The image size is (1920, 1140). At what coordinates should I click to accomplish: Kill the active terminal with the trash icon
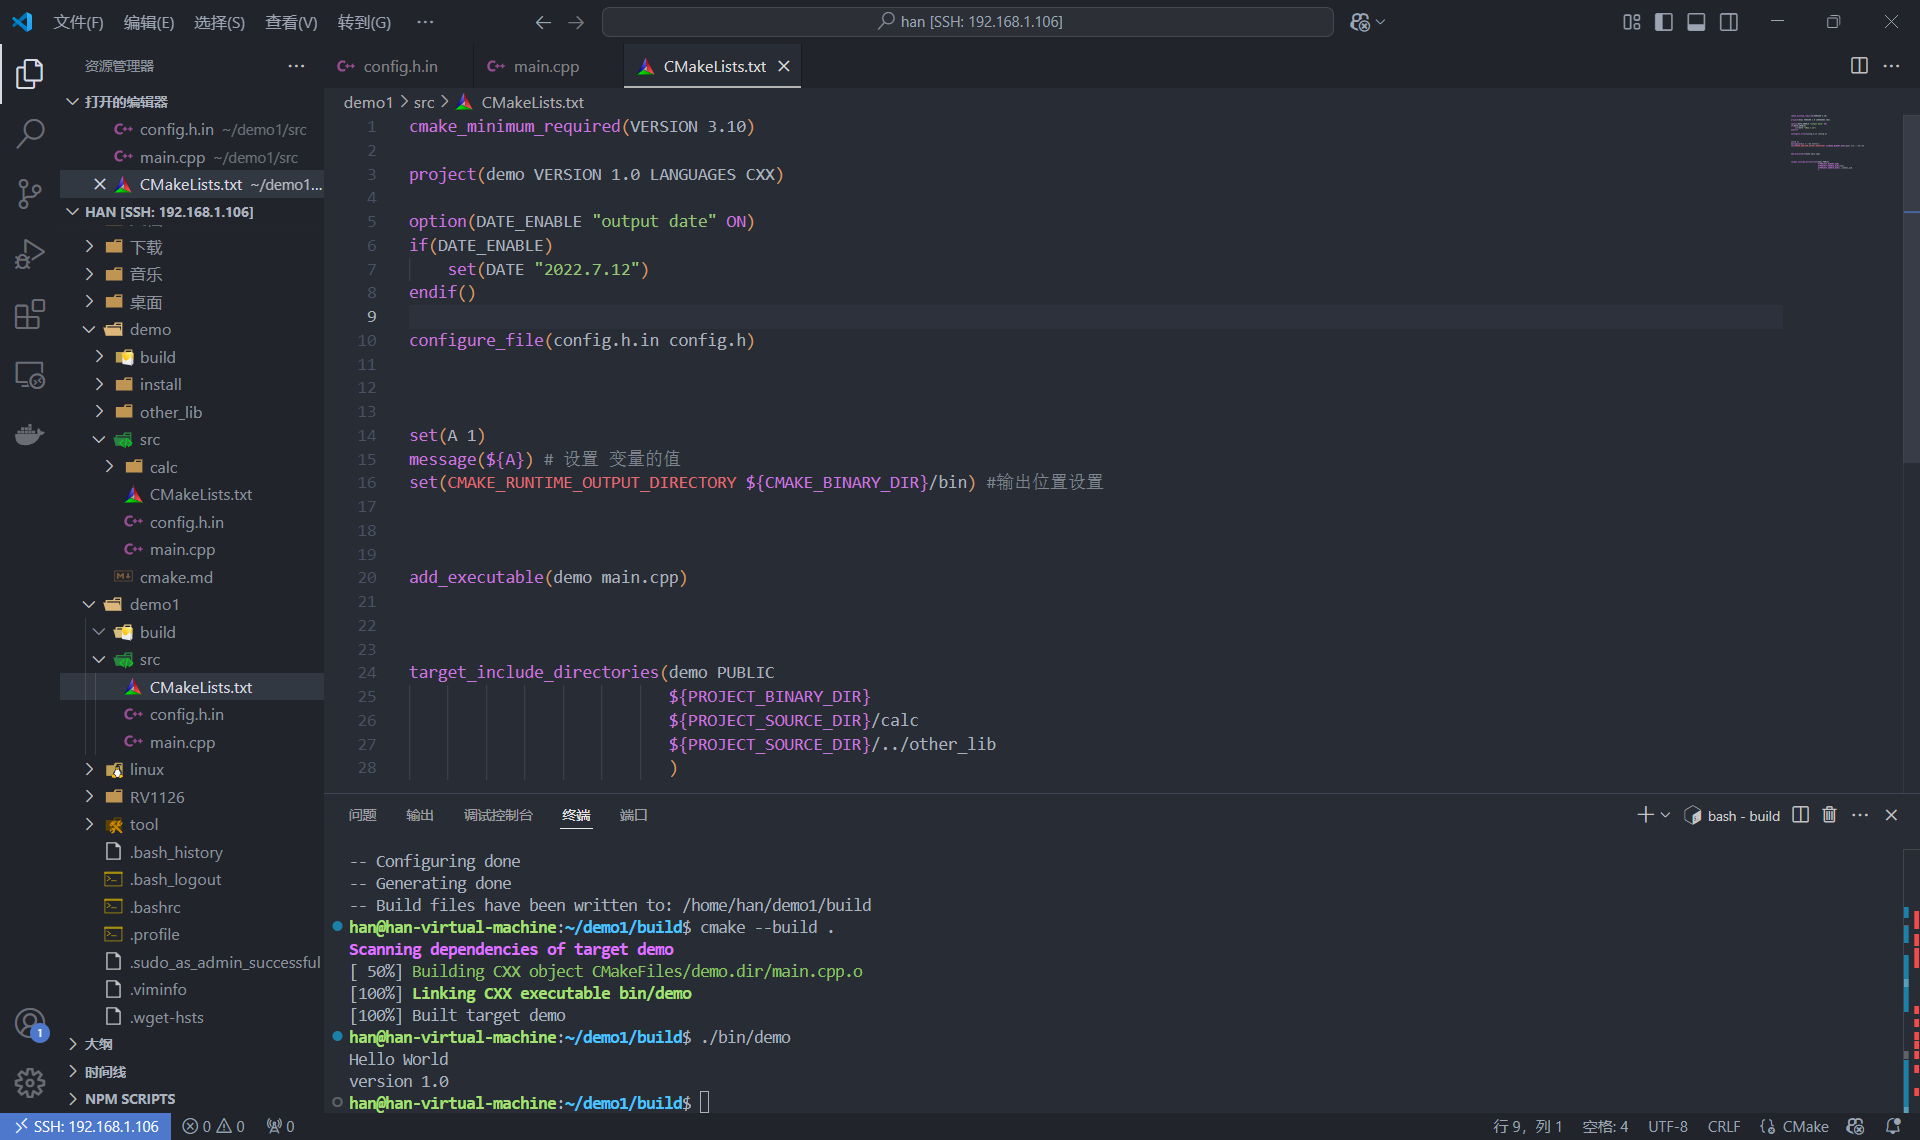[x=1829, y=815]
